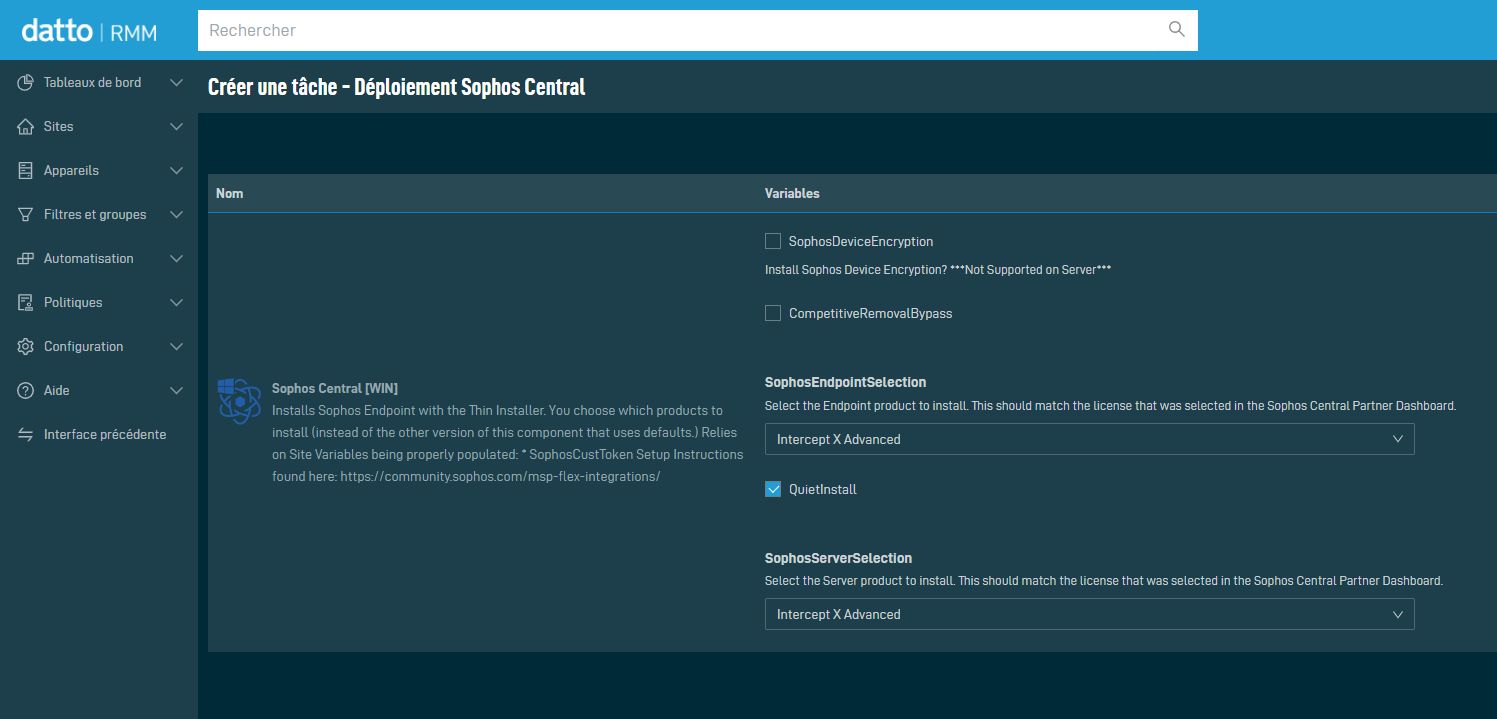The height and width of the screenshot is (719, 1497).
Task: Open the Sites menu item
Action: tap(99, 126)
